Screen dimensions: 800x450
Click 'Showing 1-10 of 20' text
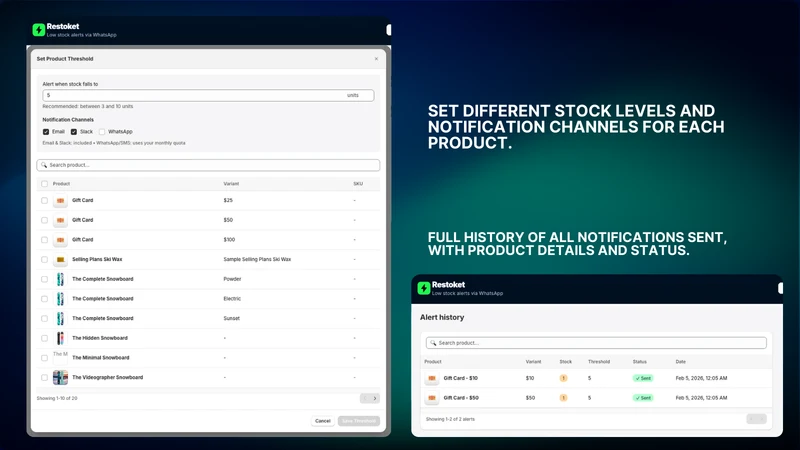click(x=57, y=398)
